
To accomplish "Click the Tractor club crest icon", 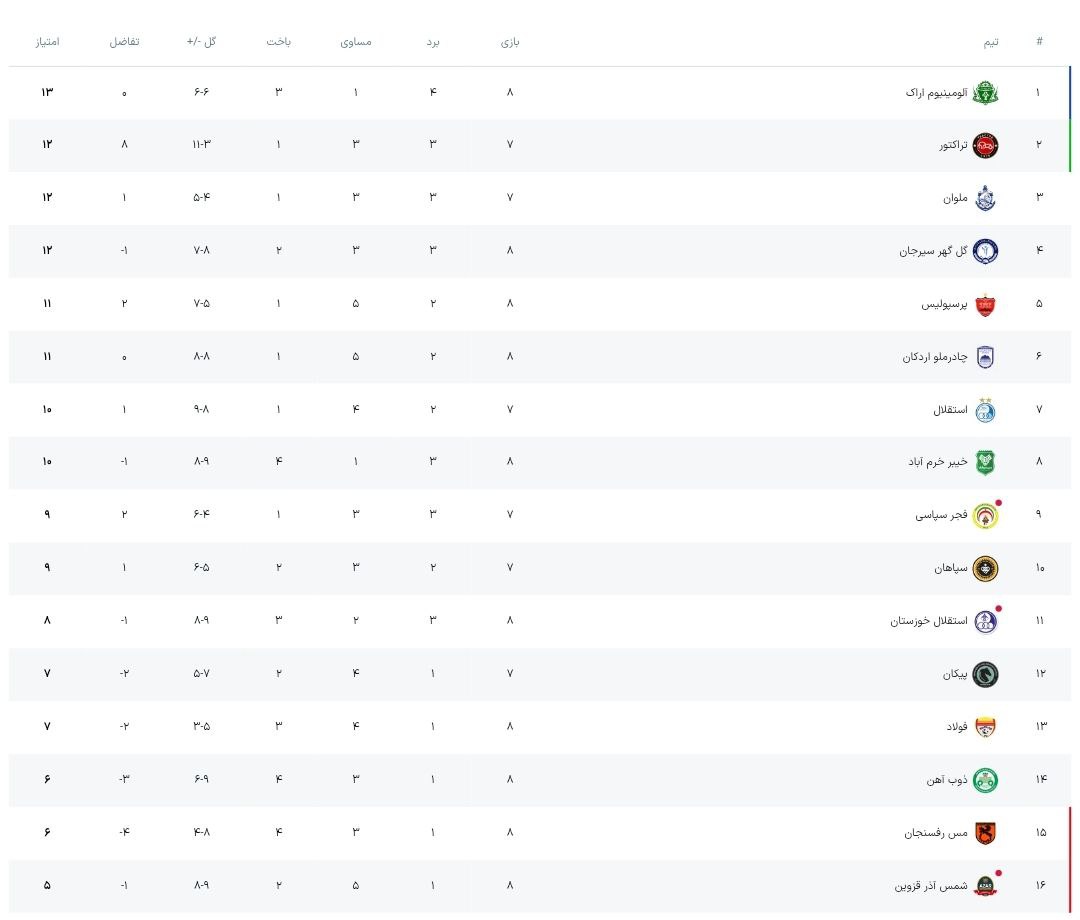I will coord(986,145).
